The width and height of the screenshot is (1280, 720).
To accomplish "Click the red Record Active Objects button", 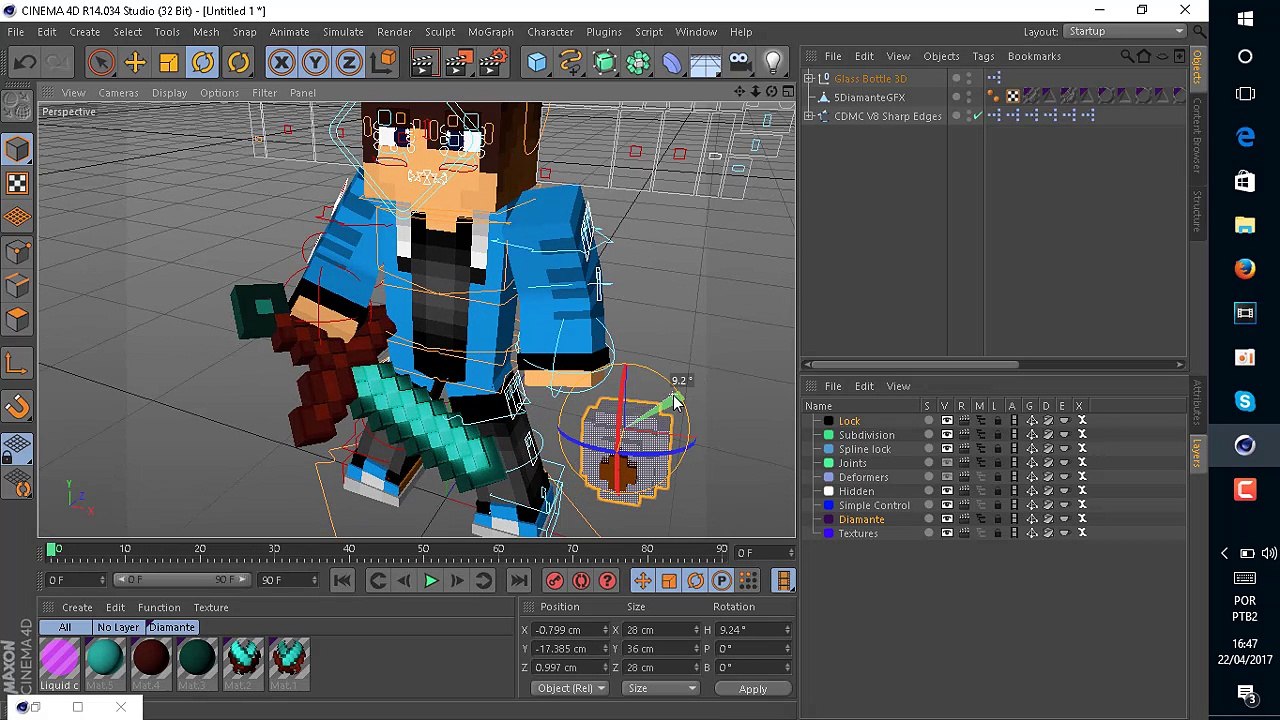I will point(555,581).
